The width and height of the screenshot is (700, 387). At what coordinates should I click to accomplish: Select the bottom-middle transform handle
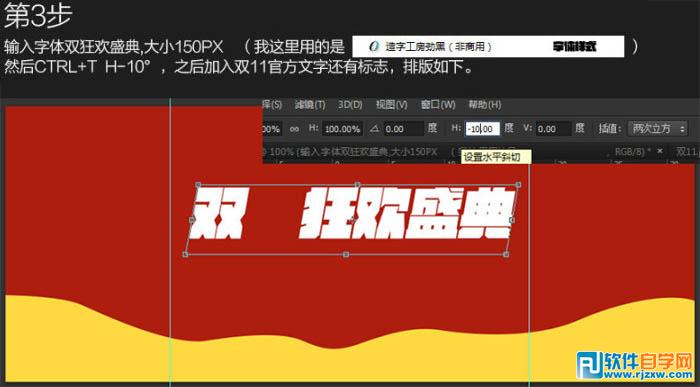coord(346,254)
